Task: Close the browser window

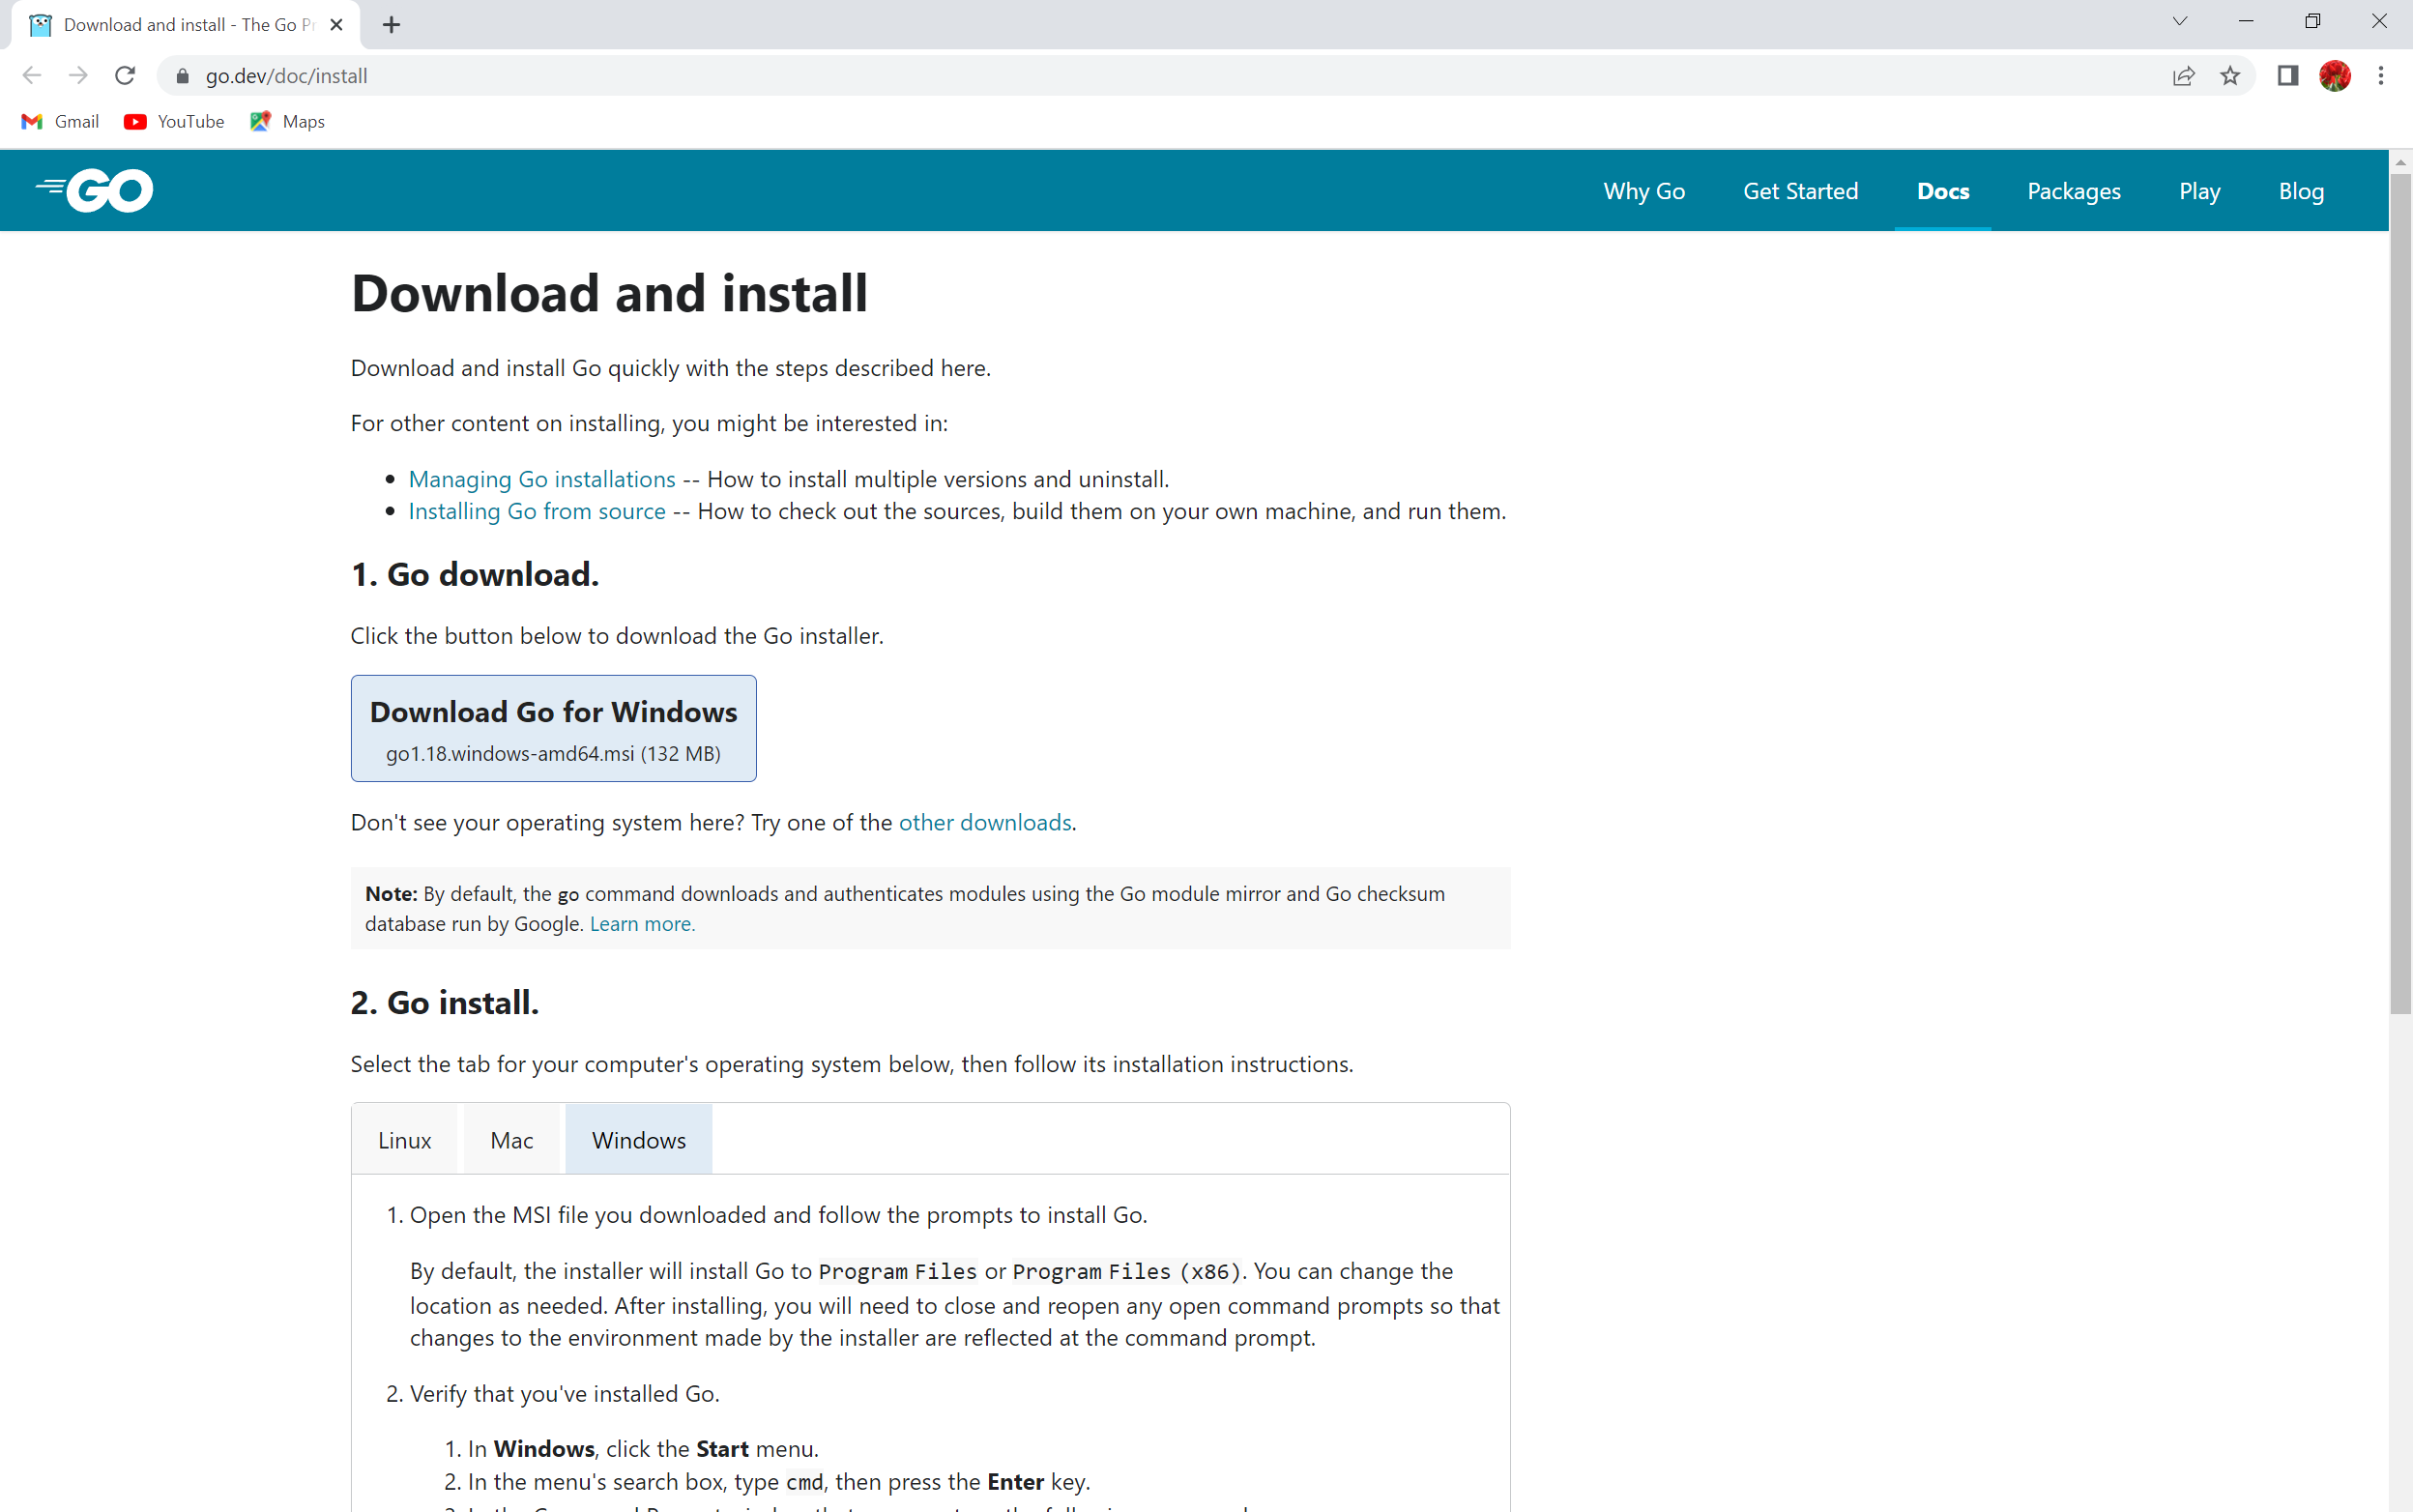Action: [x=2380, y=21]
